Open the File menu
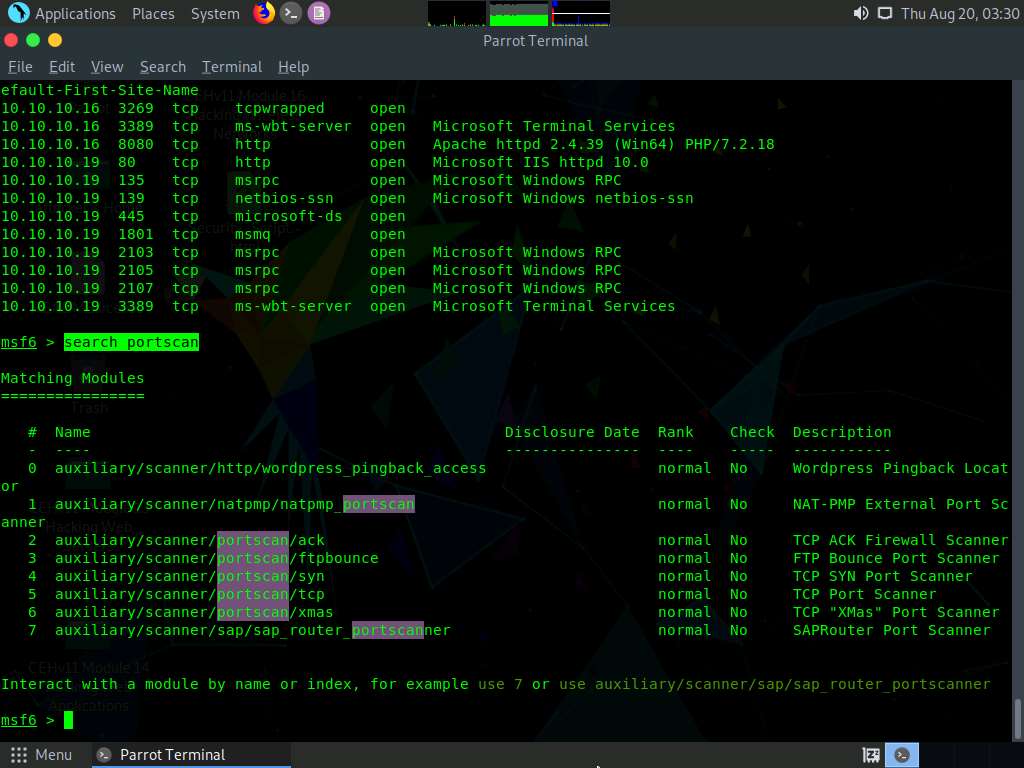 [x=20, y=67]
